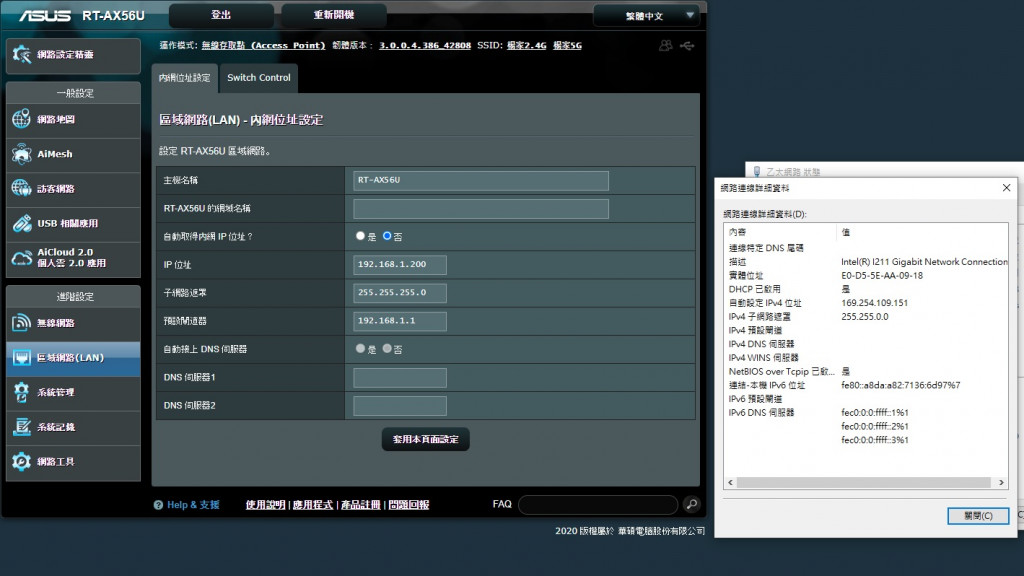
Task: Click the user status icon in header
Action: pyautogui.click(x=665, y=46)
